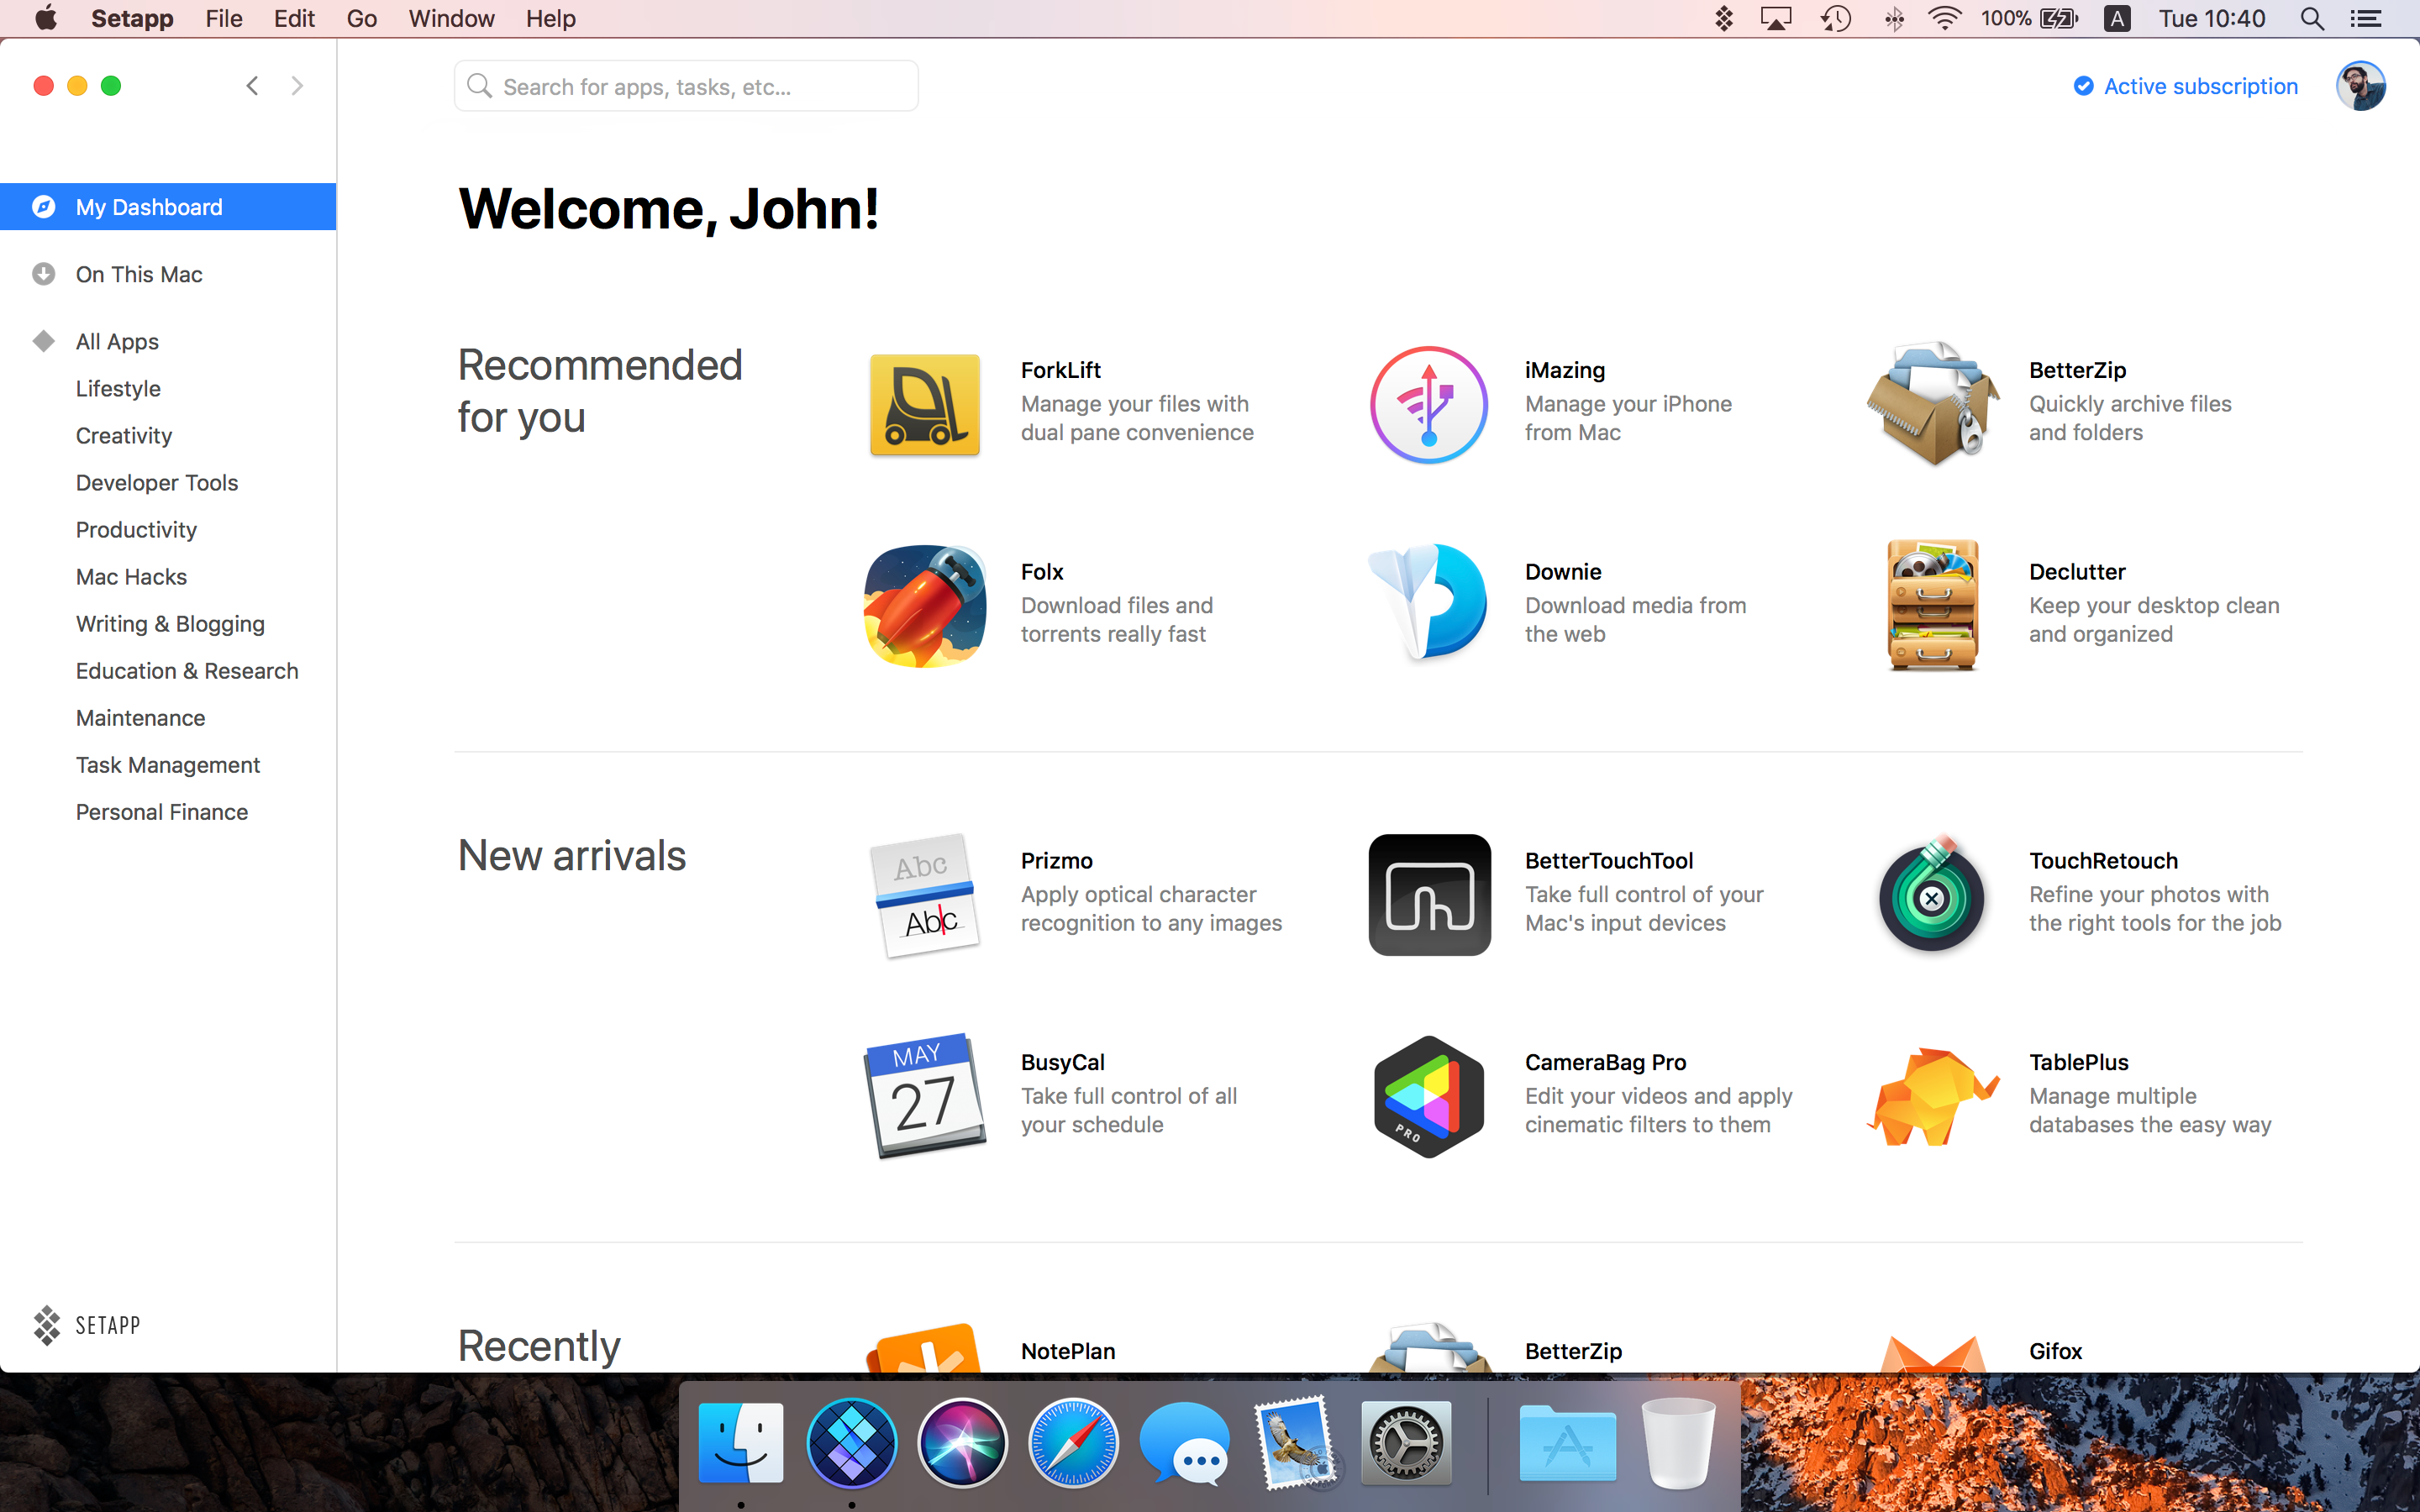Screen dimensions: 2420x1512
Task: Open the Creativity category
Action: coord(124,435)
